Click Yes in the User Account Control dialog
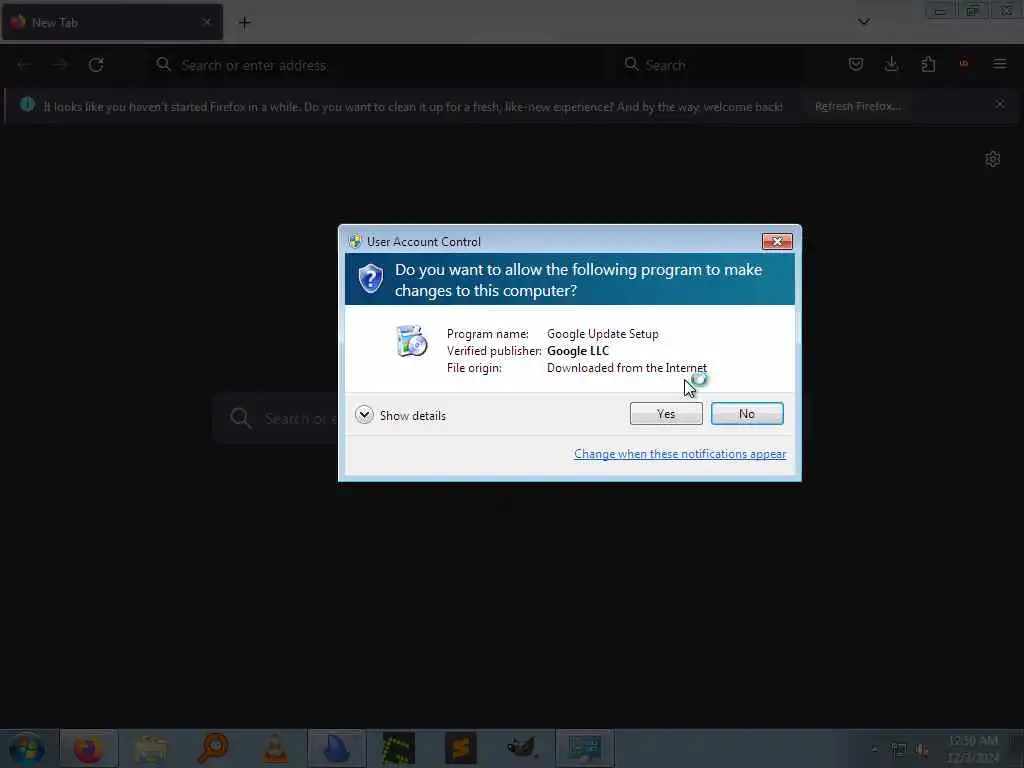 (x=666, y=413)
